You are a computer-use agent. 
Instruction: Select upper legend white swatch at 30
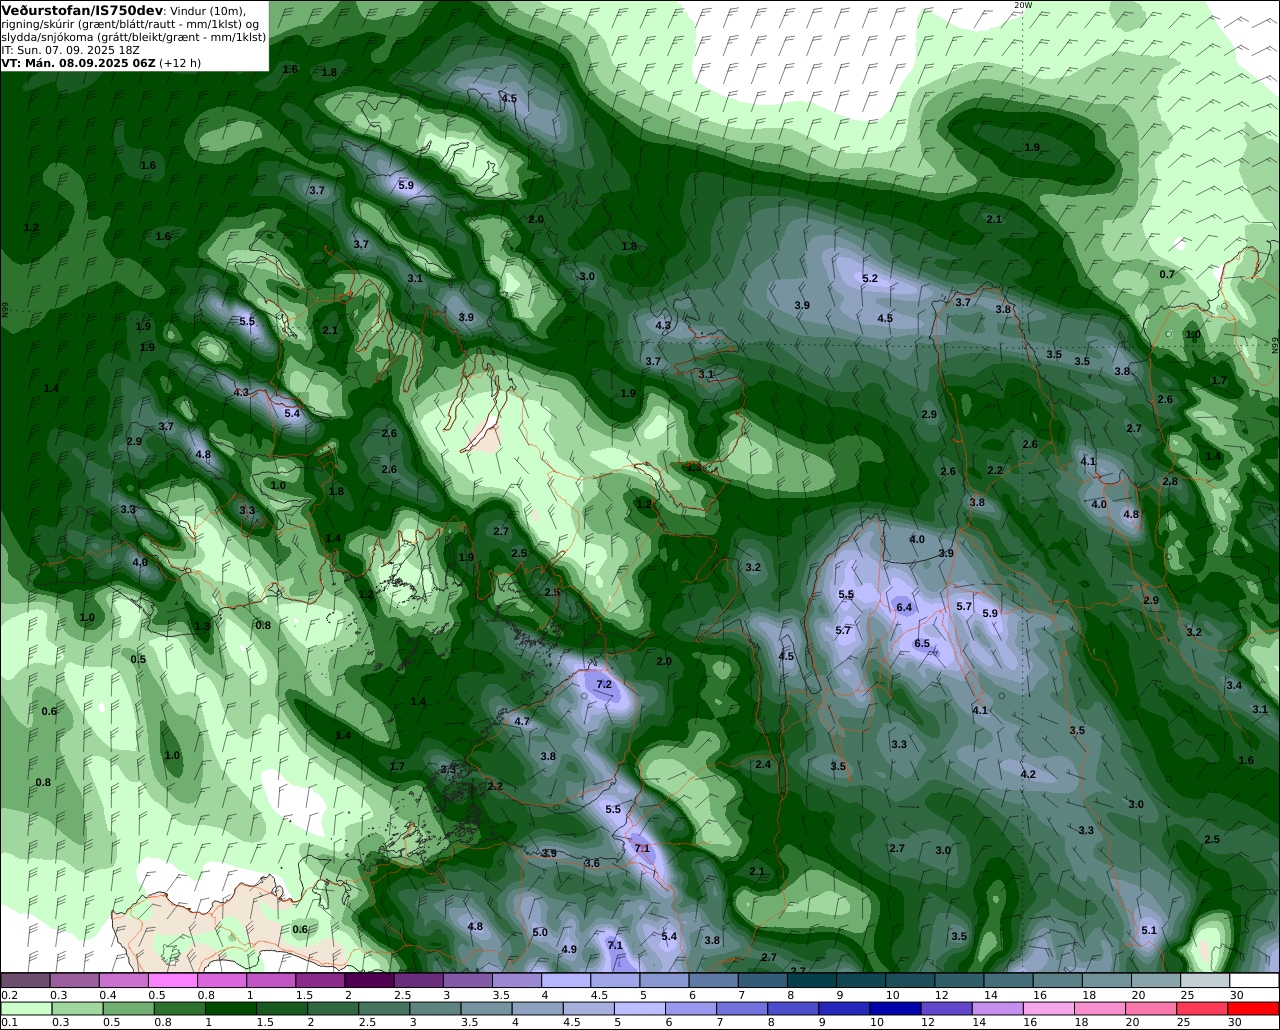coord(1255,981)
